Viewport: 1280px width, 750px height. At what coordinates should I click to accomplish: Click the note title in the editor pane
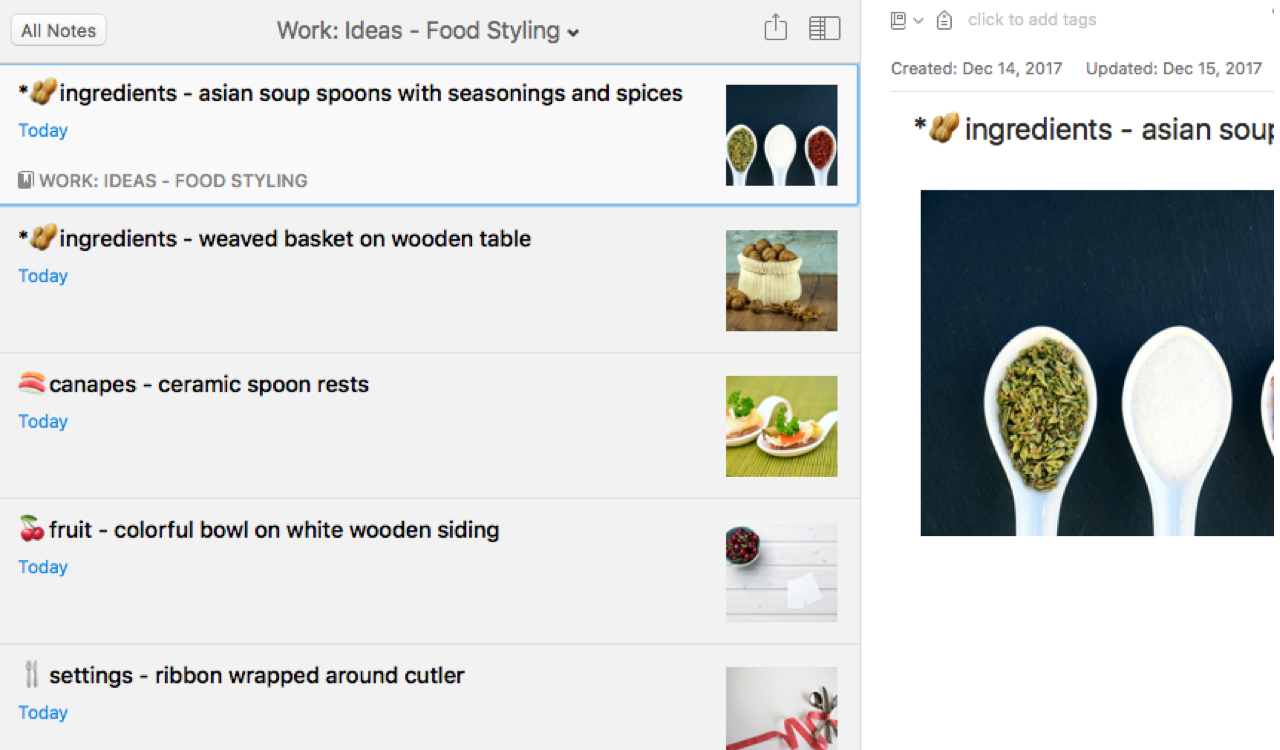(1095, 129)
